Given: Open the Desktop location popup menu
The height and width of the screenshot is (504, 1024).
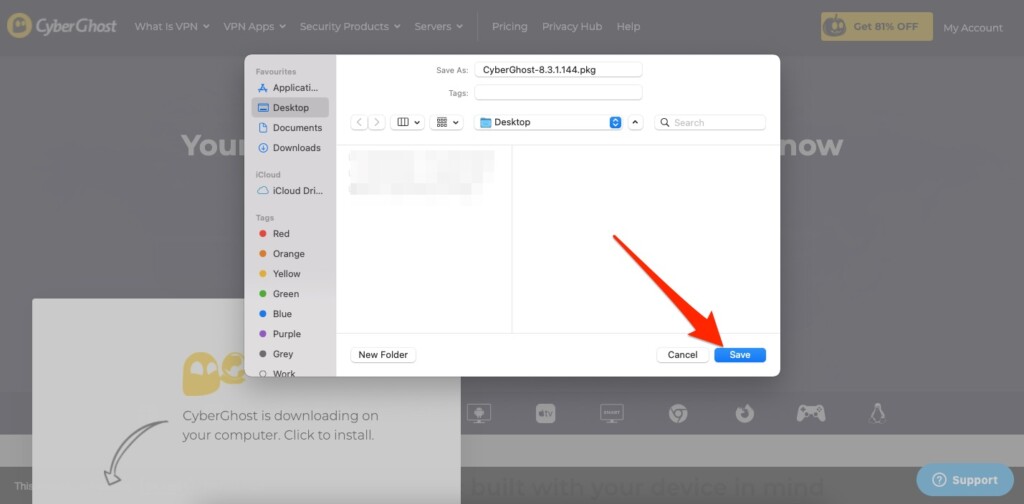Looking at the screenshot, I should click(549, 122).
